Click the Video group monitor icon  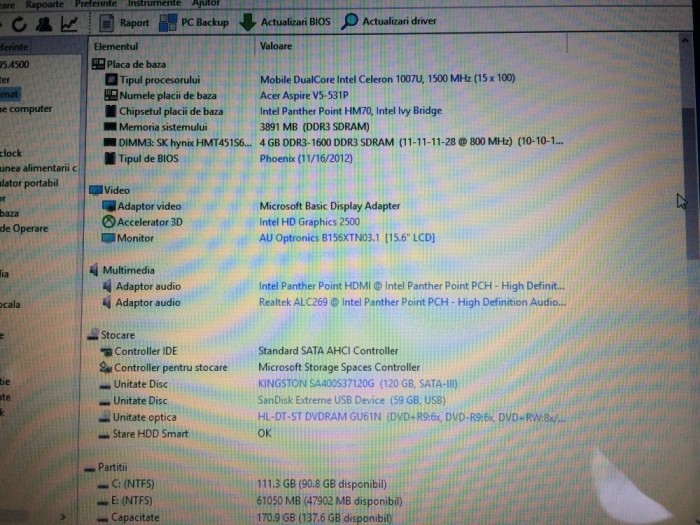pos(96,190)
